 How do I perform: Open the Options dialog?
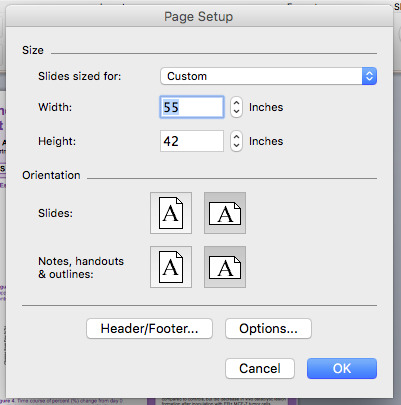pos(268,329)
